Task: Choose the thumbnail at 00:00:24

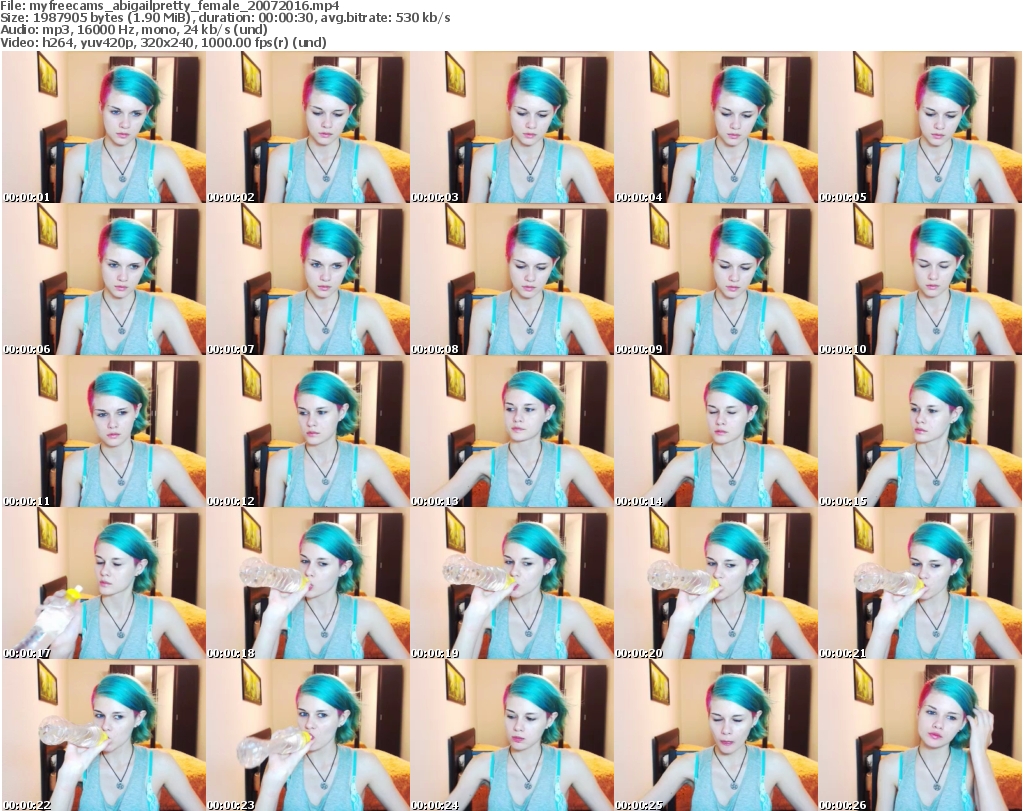Action: pyautogui.click(x=512, y=735)
